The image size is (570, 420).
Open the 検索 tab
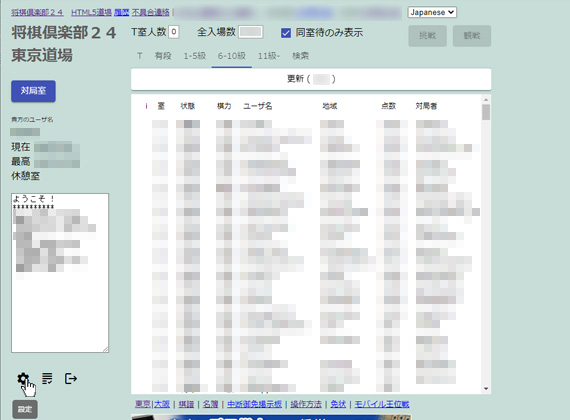click(x=301, y=56)
